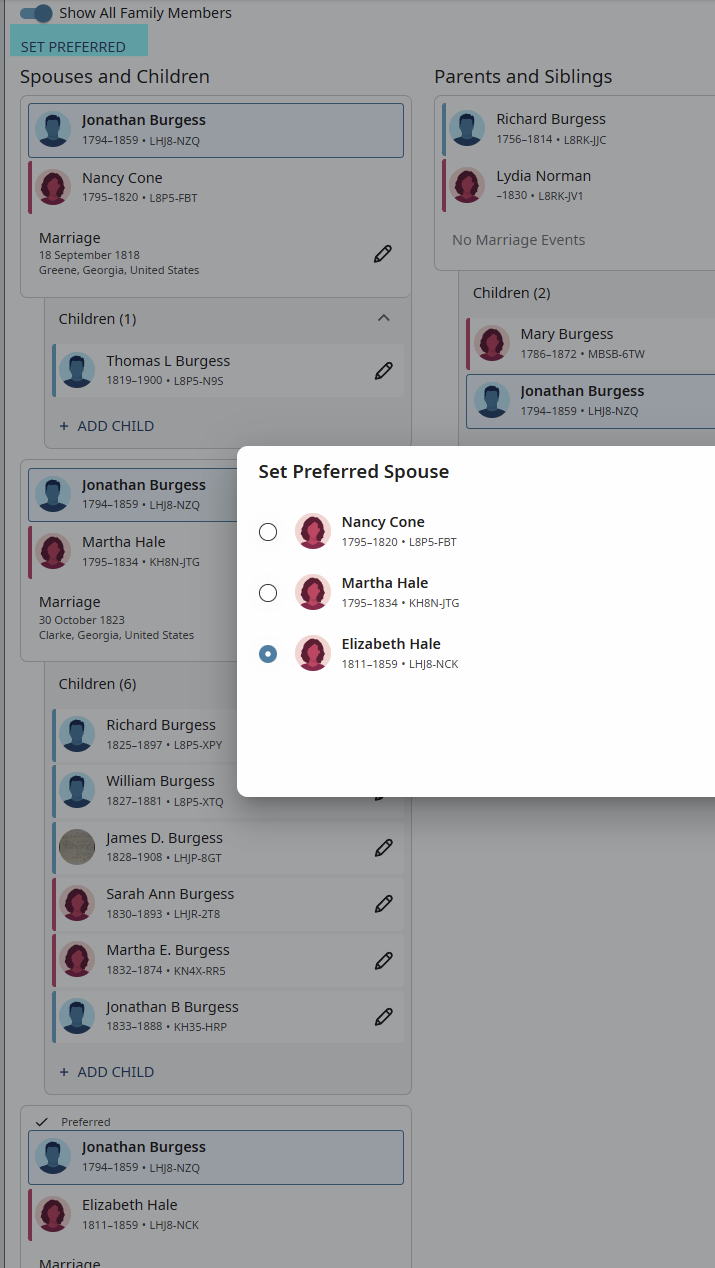Screen dimensions: 715x1268
Task: Open James D. Burgess portrait photo
Action: tap(77, 847)
